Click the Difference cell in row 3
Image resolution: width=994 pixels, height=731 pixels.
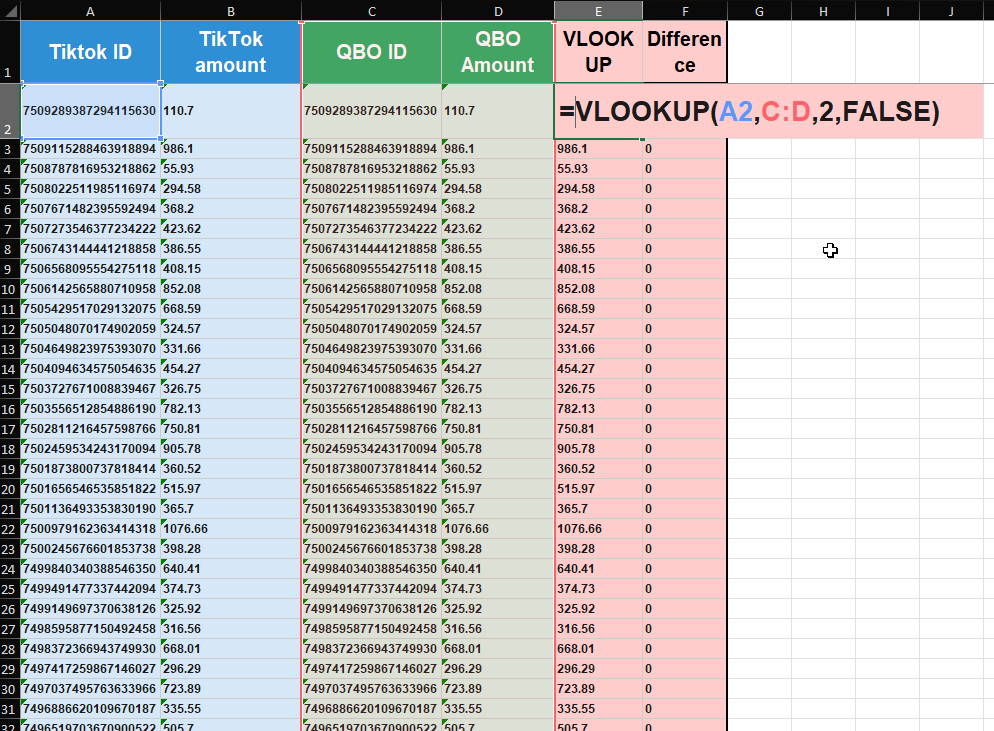pyautogui.click(x=684, y=149)
